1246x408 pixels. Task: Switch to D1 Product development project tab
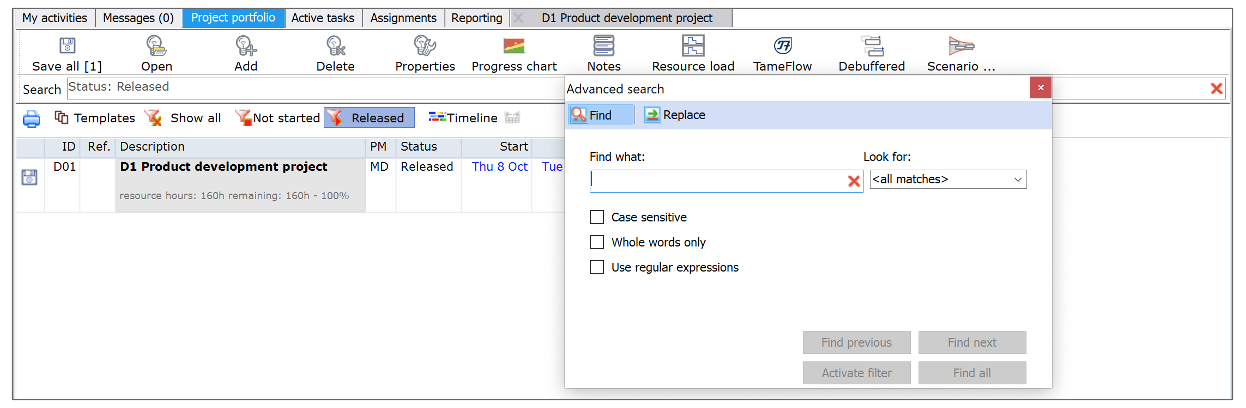click(627, 18)
